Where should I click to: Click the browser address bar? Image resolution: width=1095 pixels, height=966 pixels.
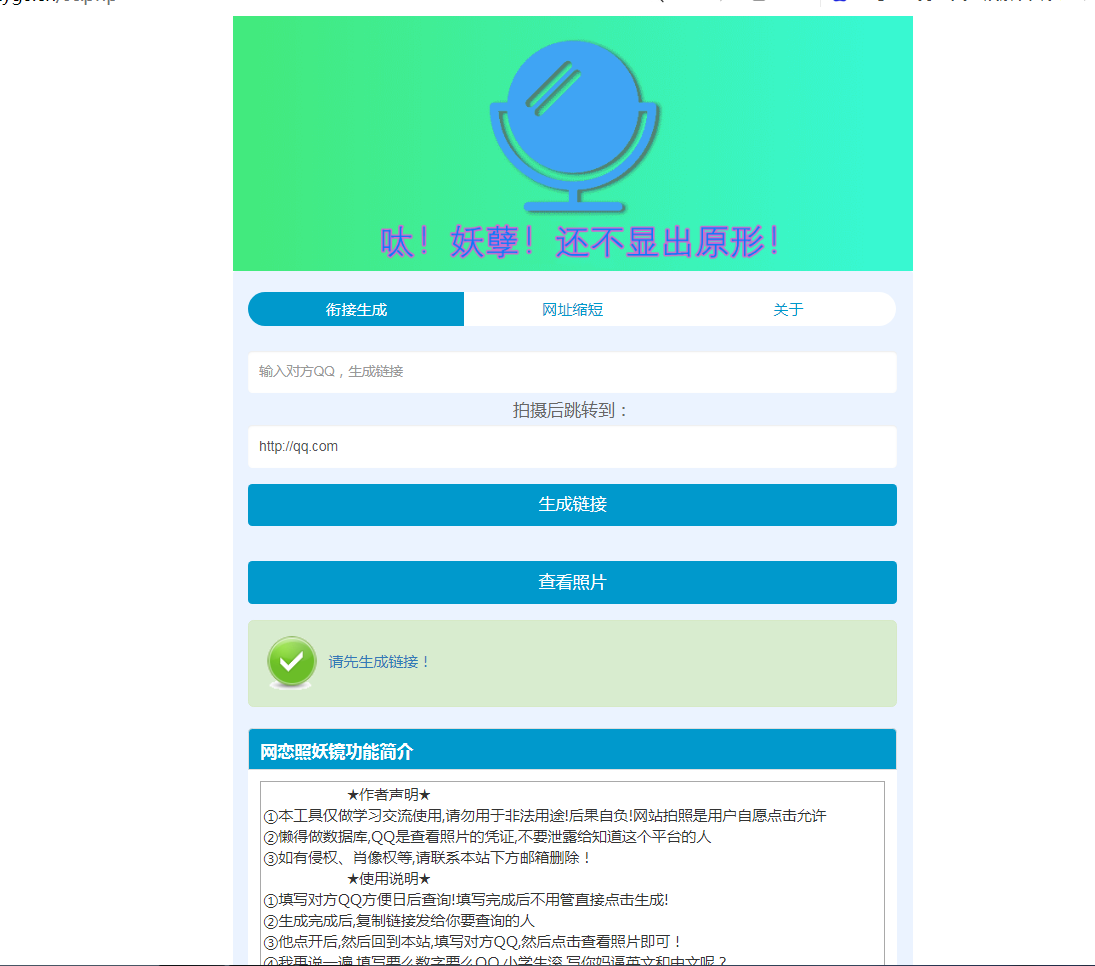click(x=60, y=2)
